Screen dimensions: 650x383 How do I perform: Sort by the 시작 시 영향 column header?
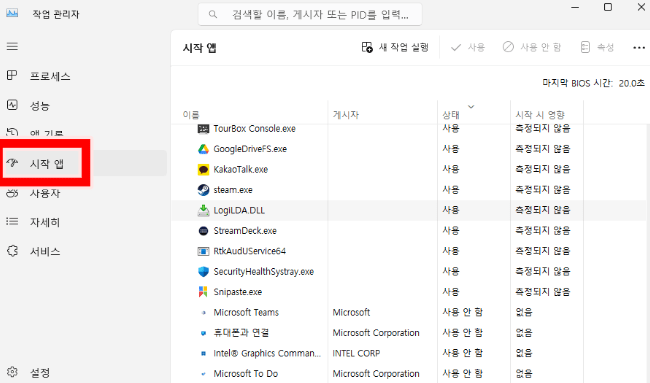(540, 114)
